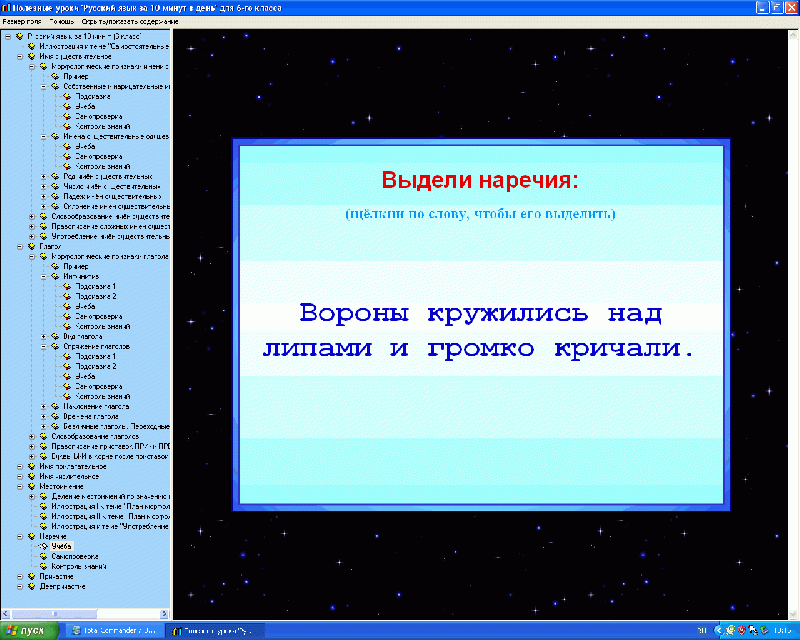This screenshot has height=640, width=800.
Task: Click icon beside 'Время глагола' node
Action: pos(55,416)
